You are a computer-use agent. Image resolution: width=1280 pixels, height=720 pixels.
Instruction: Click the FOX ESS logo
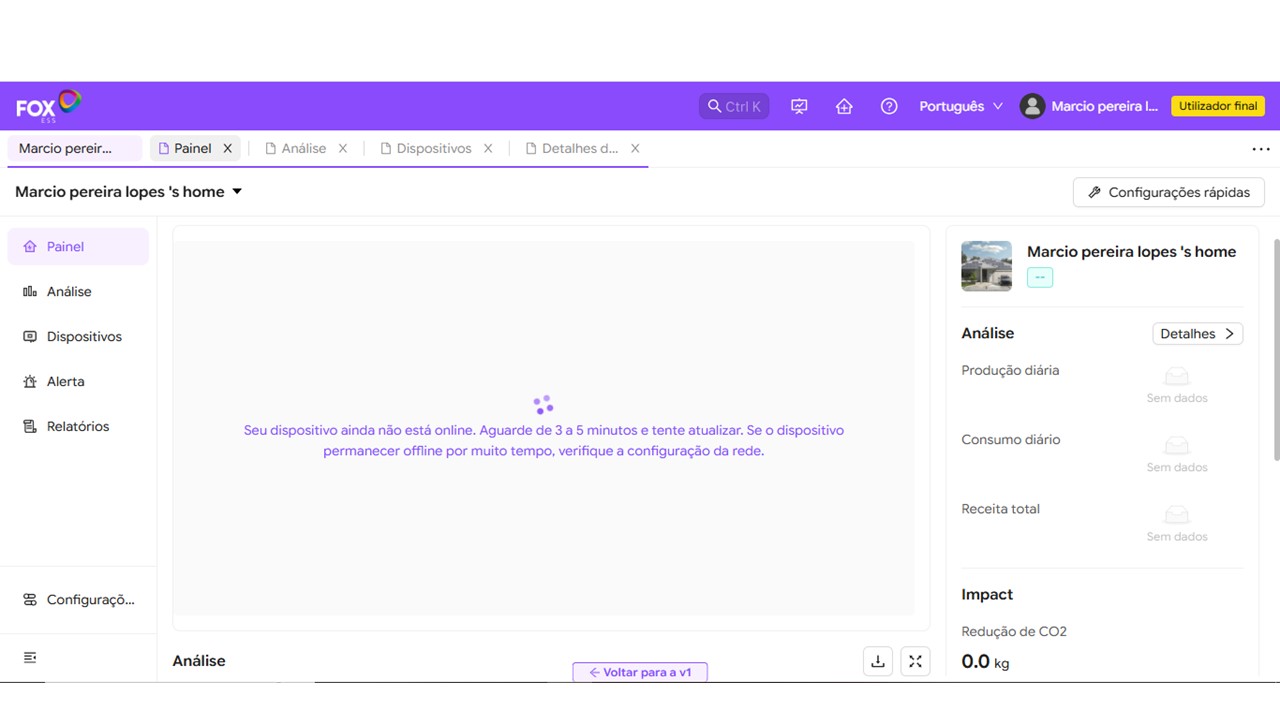48,106
